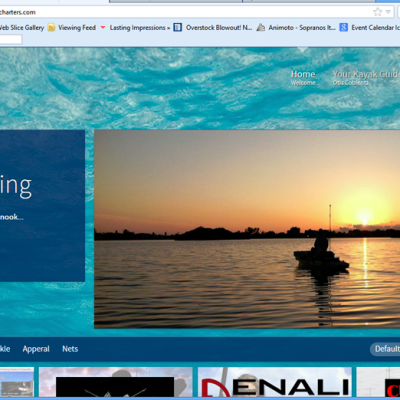
Task: Select the Apperal category tab
Action: click(x=36, y=349)
